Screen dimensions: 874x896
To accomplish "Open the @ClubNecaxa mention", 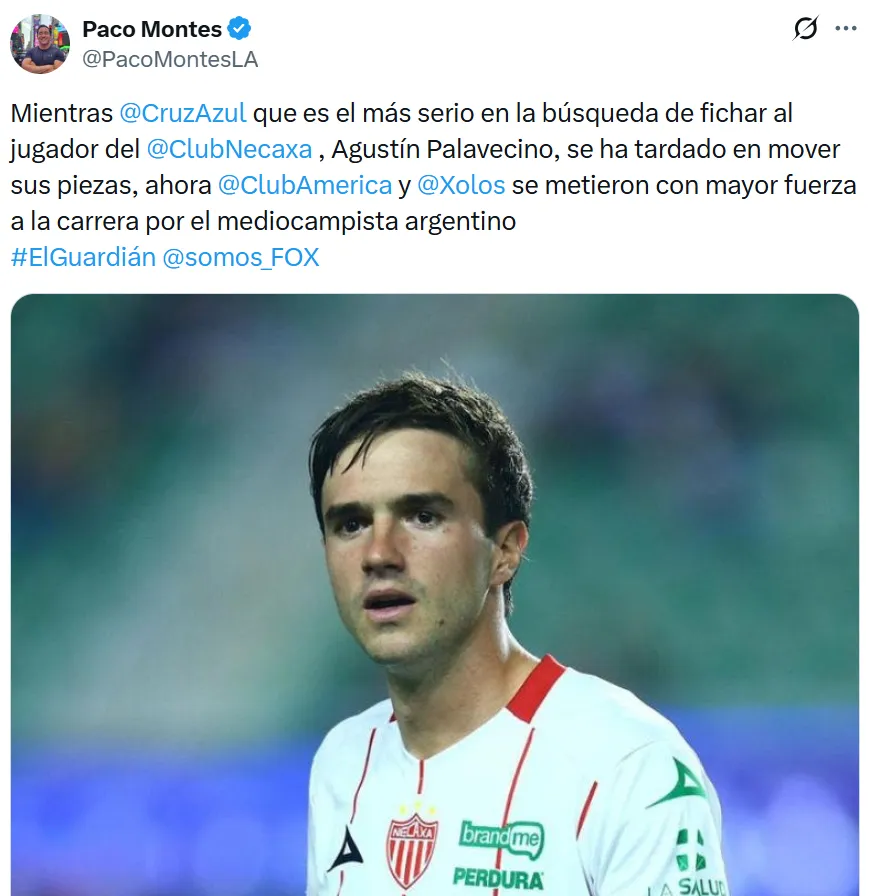I will [229, 150].
